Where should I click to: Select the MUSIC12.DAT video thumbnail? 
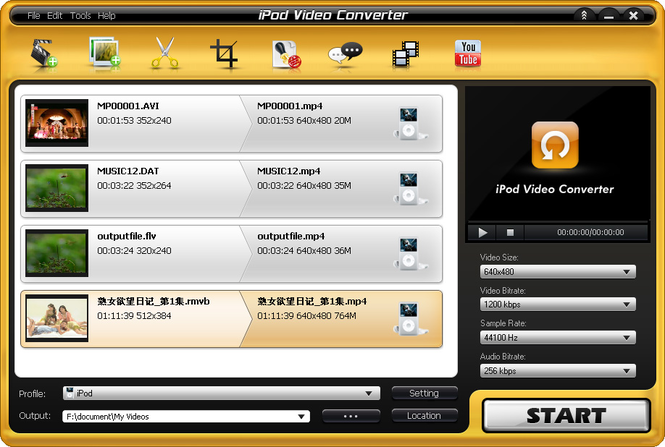[x=57, y=188]
